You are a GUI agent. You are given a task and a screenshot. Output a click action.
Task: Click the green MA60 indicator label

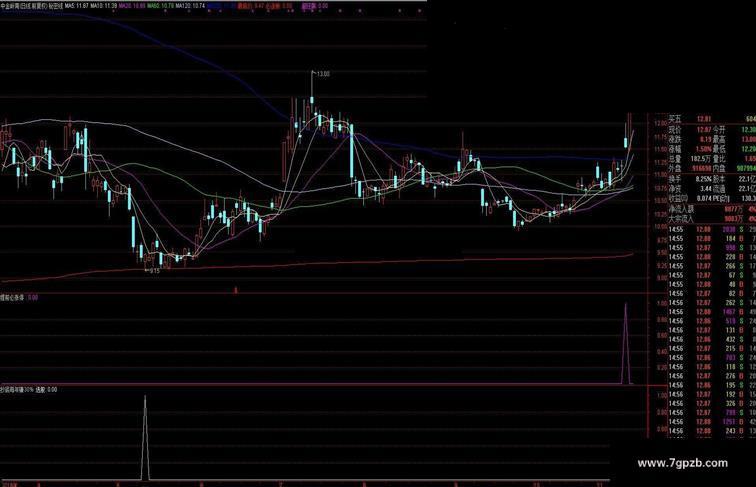(160, 6)
